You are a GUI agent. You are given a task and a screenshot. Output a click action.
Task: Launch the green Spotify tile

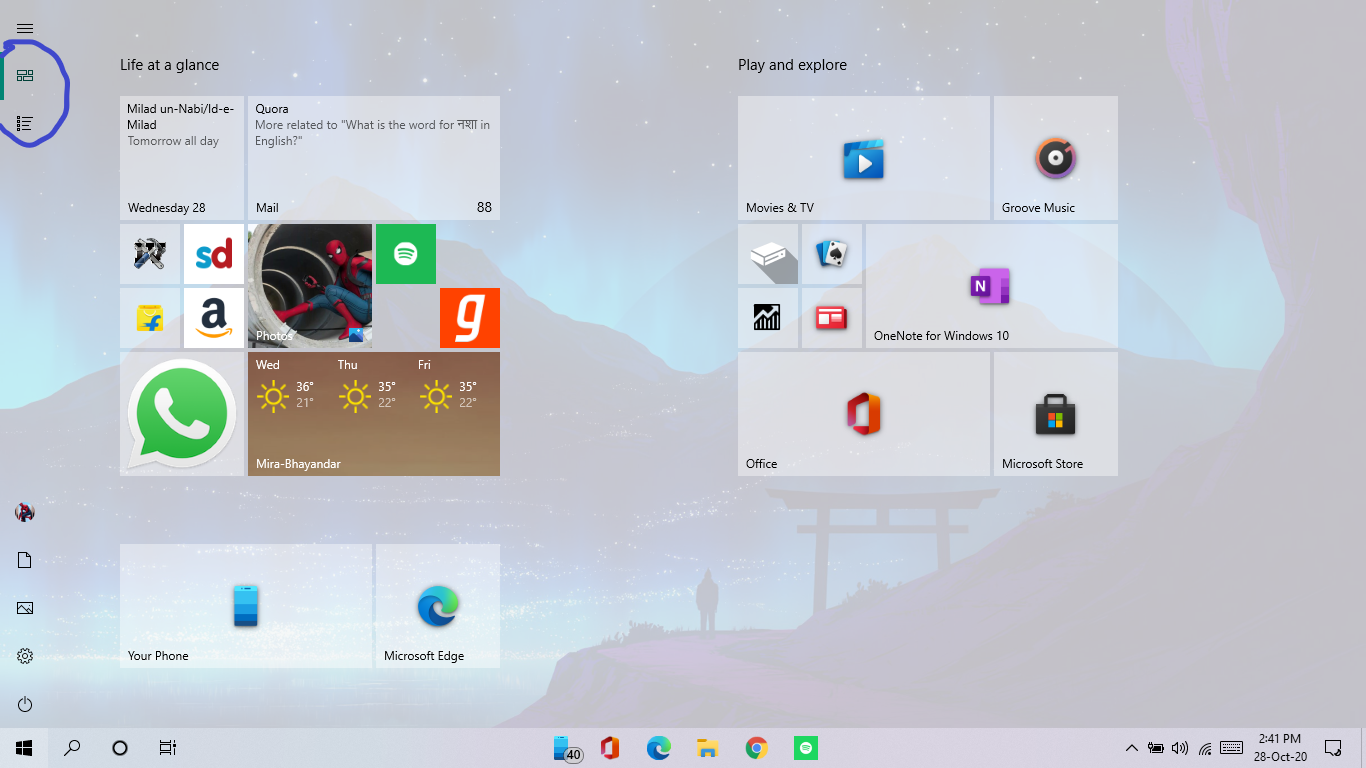pos(406,254)
